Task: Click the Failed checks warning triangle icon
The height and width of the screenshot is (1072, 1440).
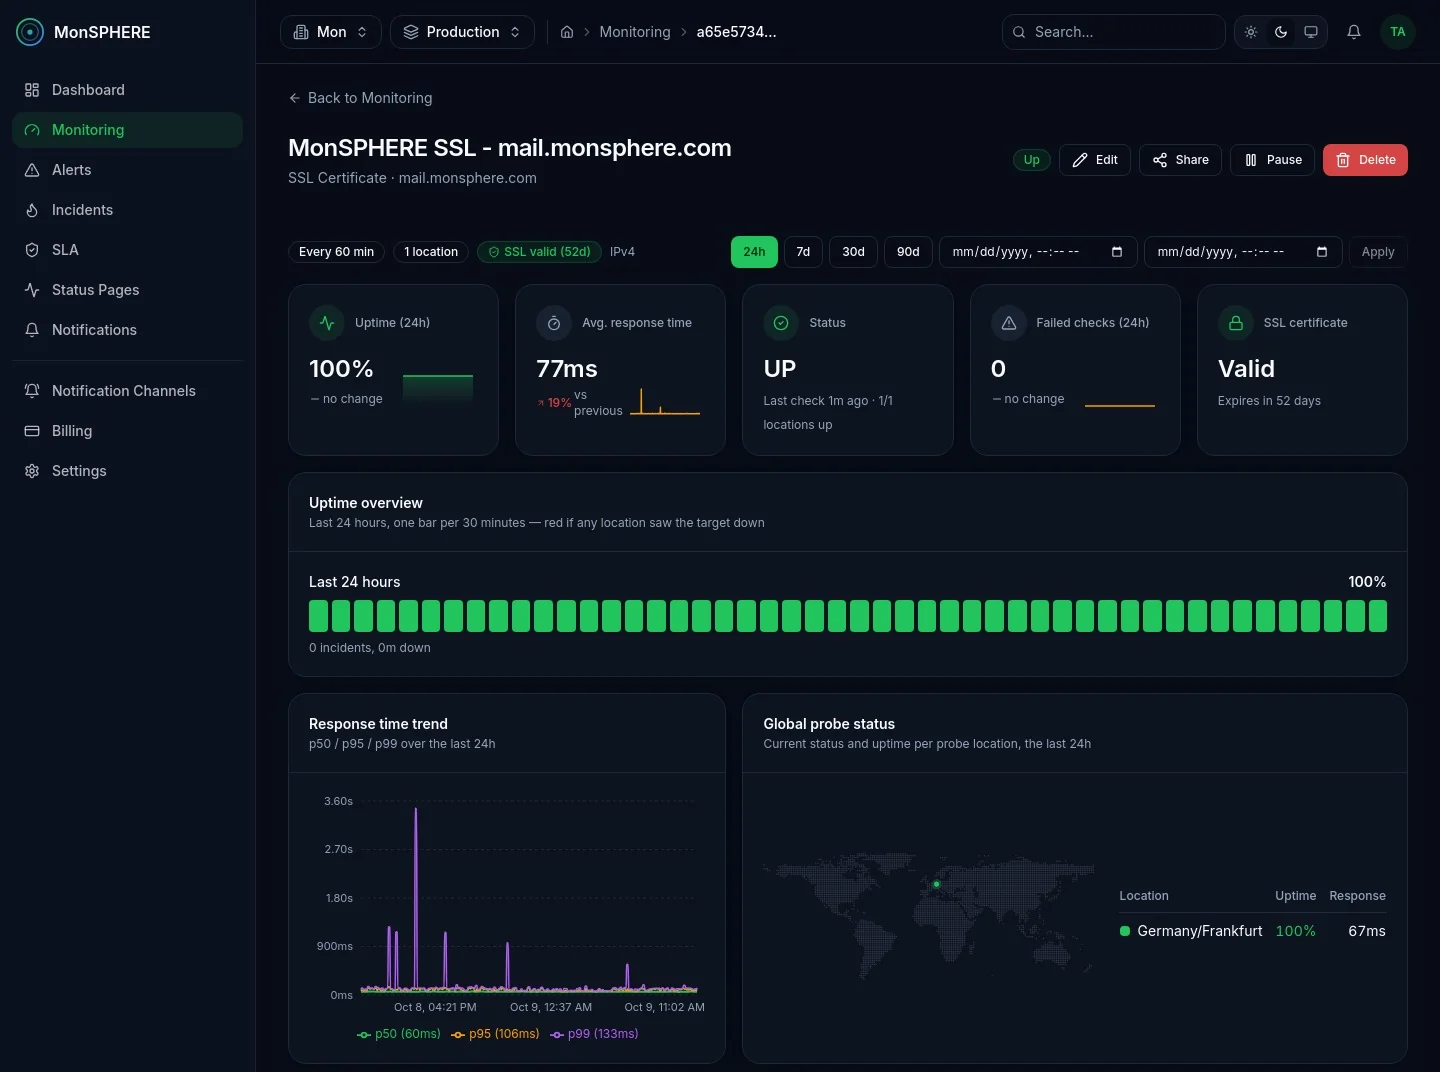Action: click(1009, 323)
